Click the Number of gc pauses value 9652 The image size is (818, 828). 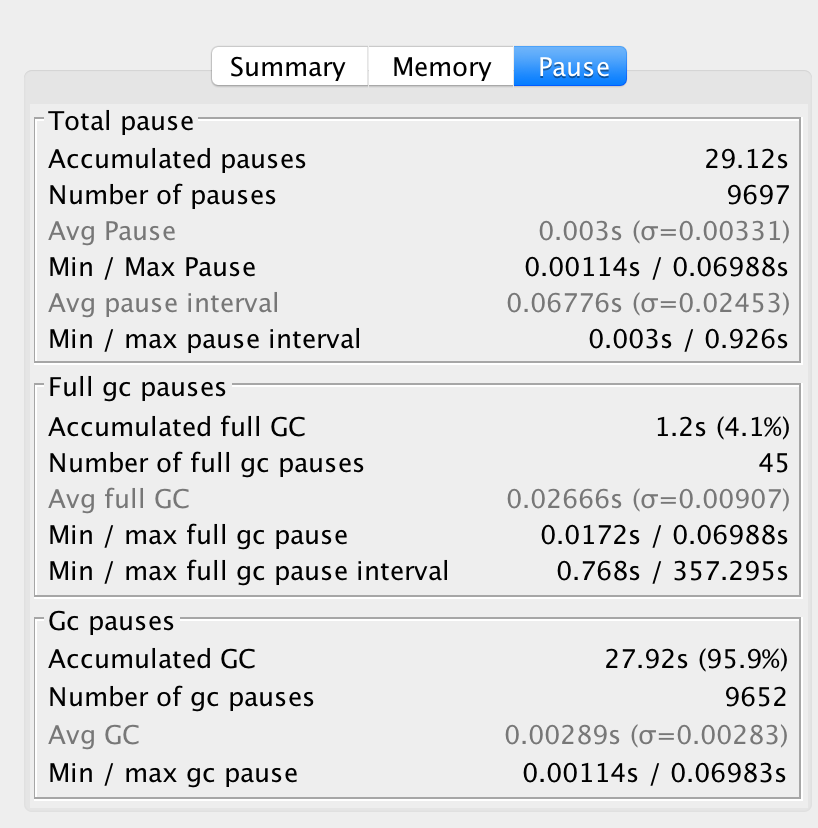756,697
